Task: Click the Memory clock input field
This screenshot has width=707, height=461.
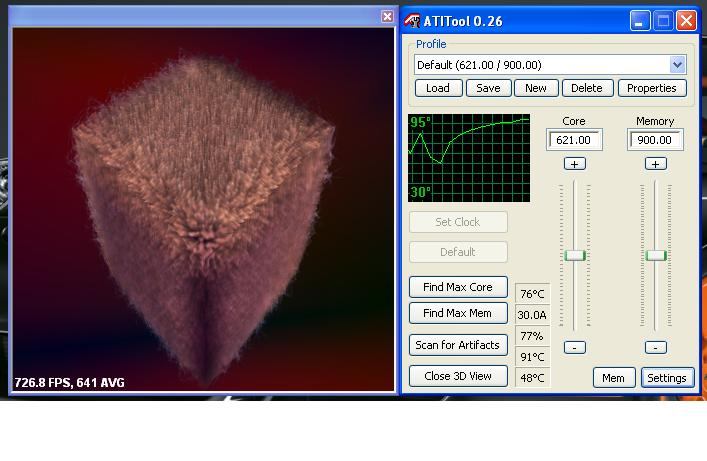Action: [x=655, y=140]
